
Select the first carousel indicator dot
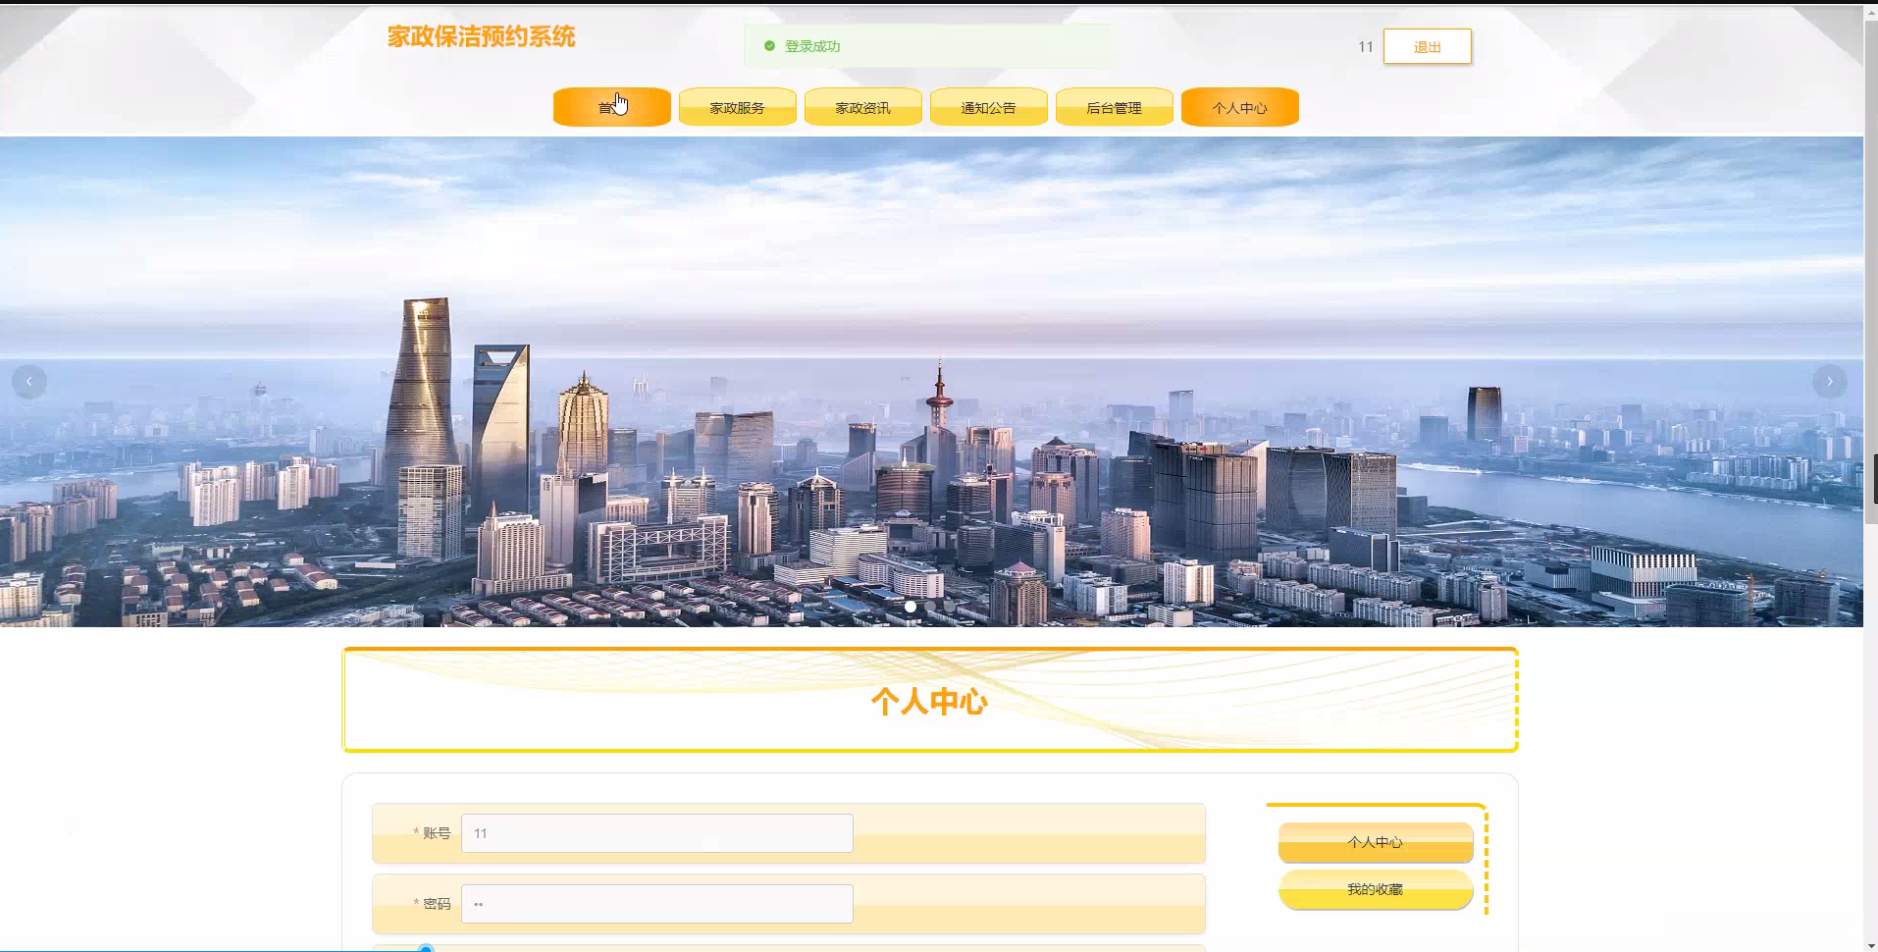point(910,606)
